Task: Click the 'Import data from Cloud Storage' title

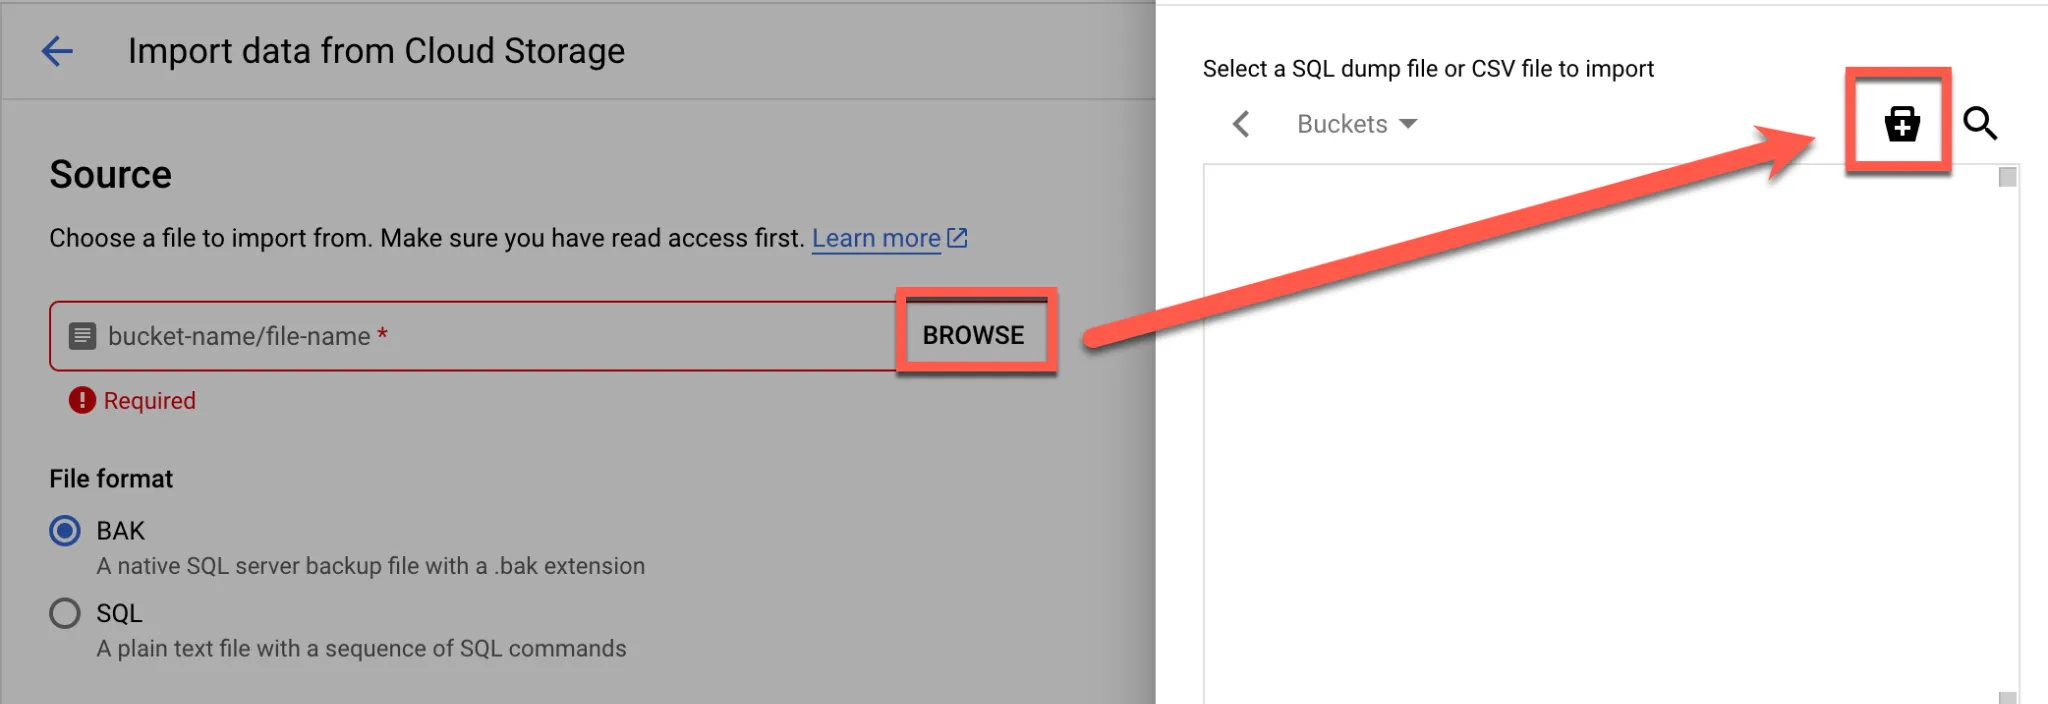Action: (x=376, y=51)
